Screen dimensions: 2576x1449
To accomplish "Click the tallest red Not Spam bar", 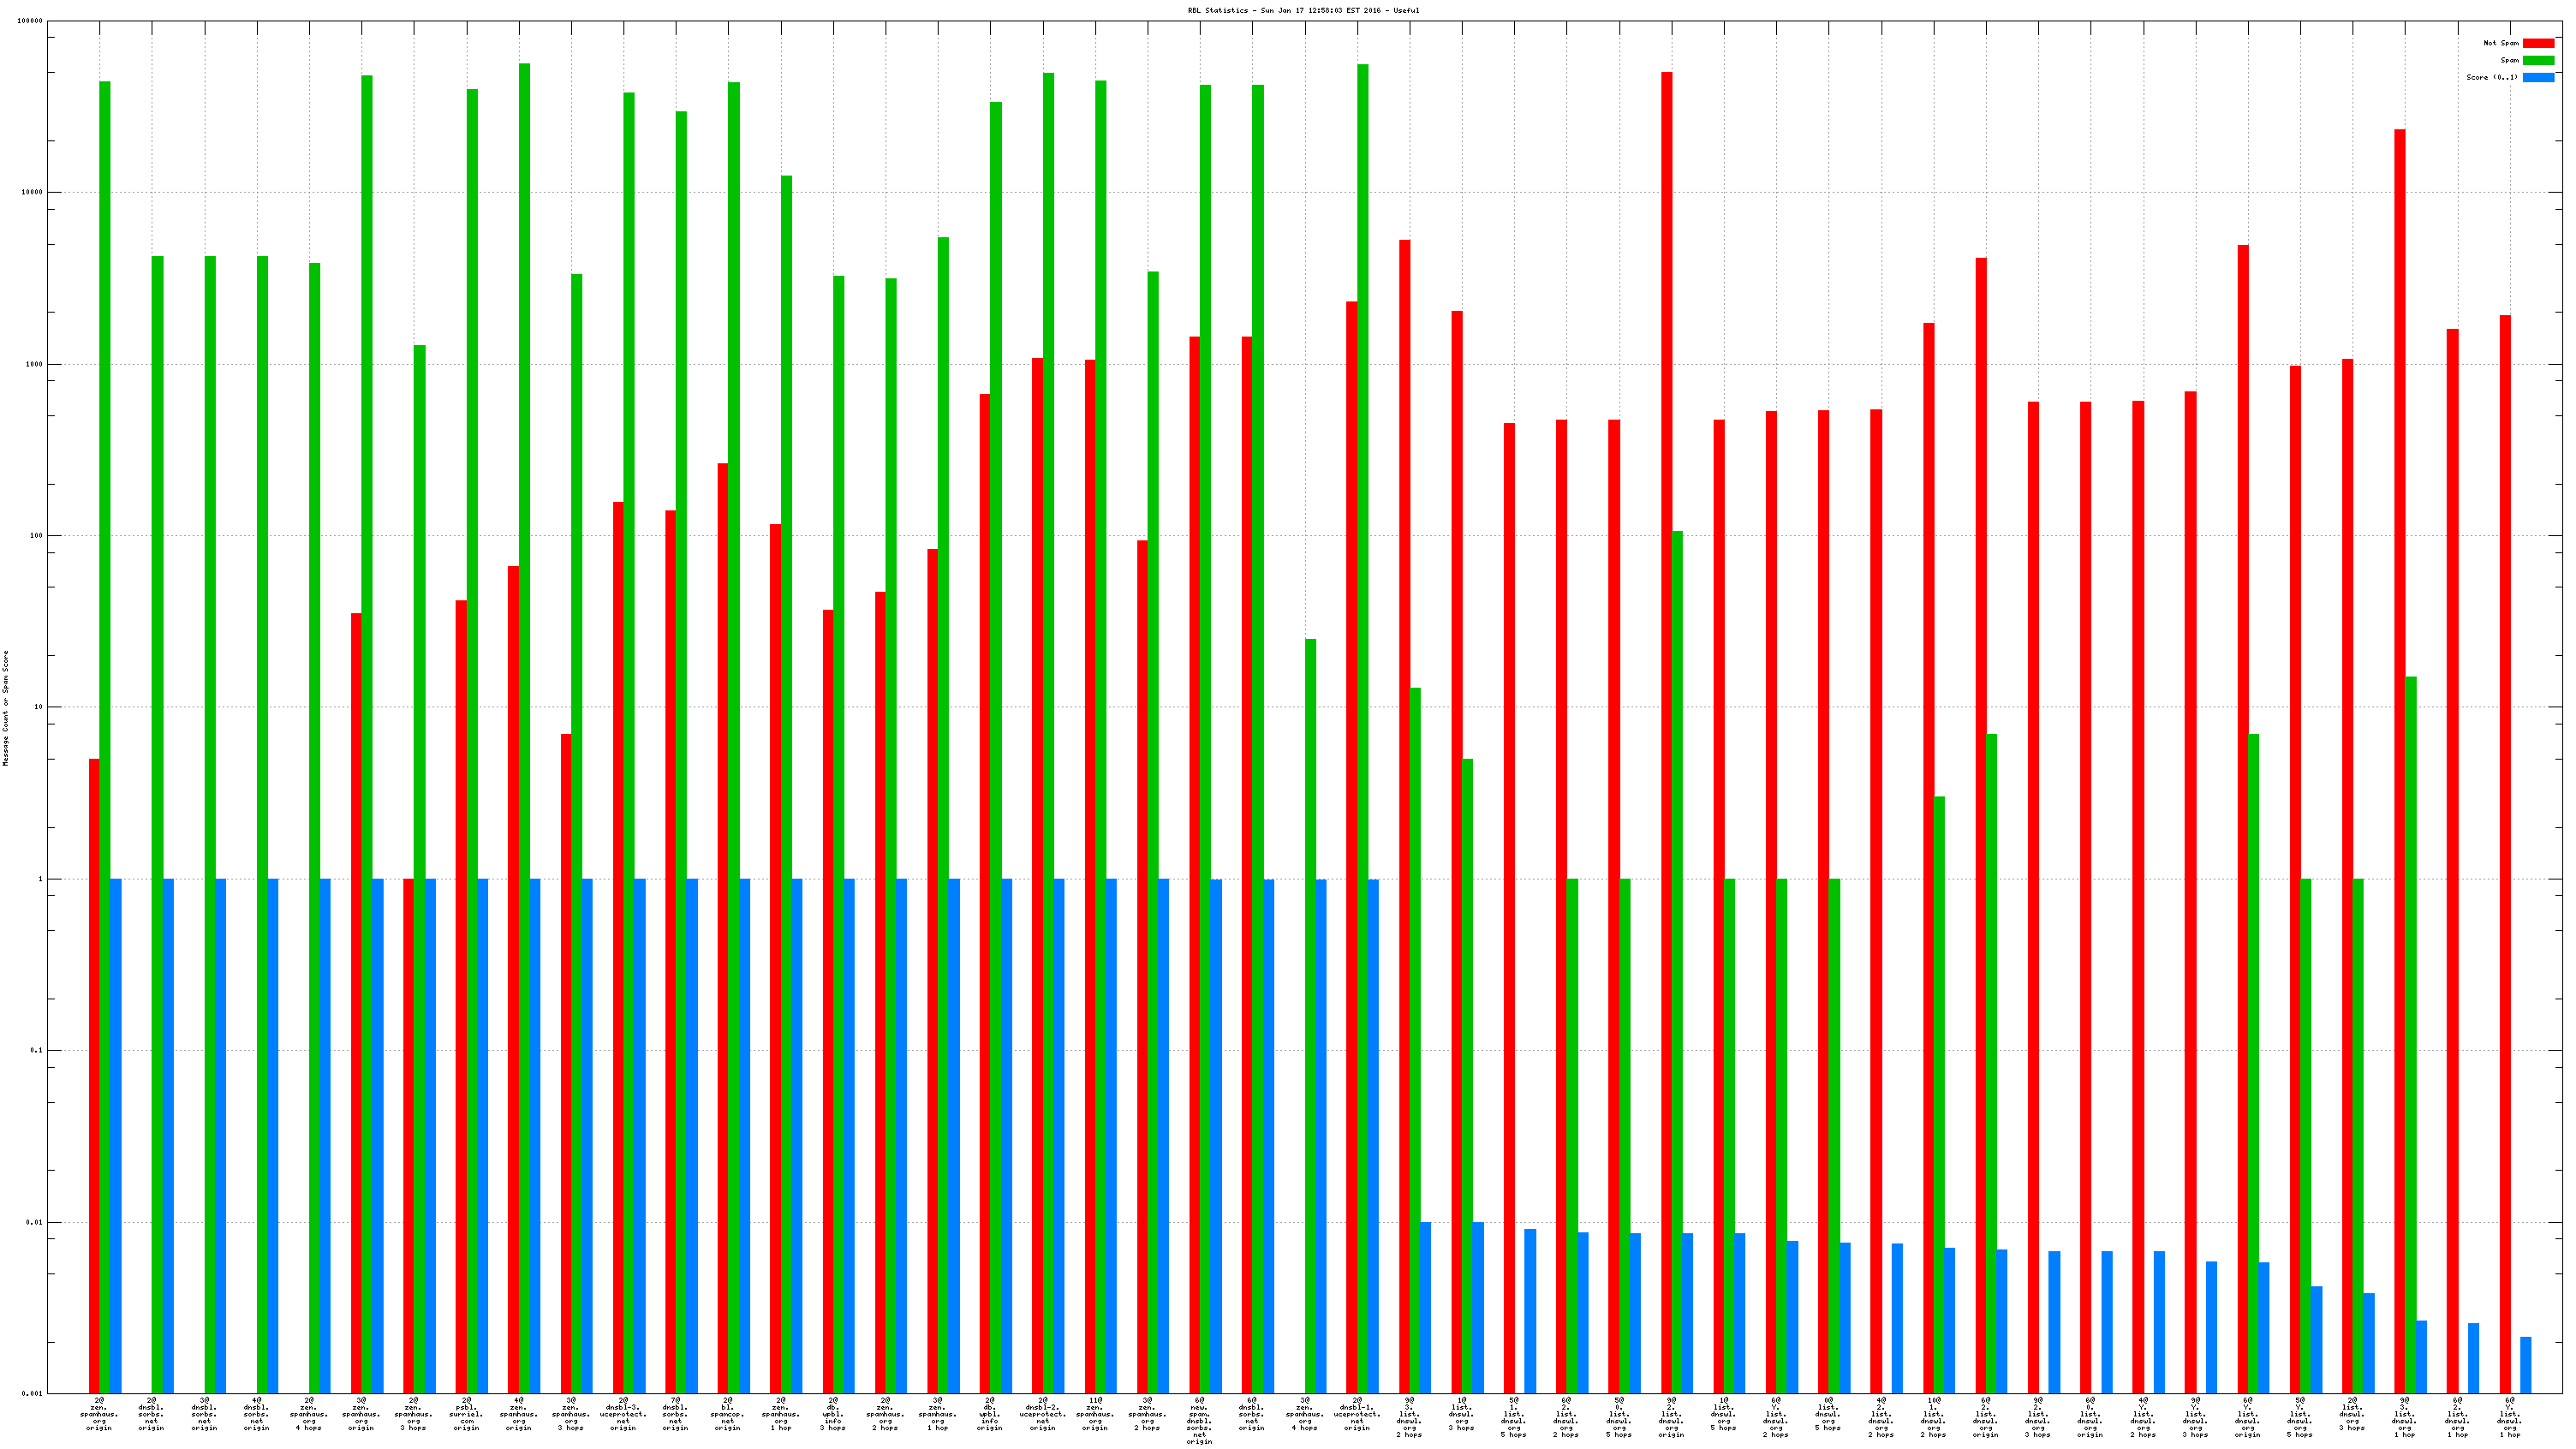I will pos(1666,700).
